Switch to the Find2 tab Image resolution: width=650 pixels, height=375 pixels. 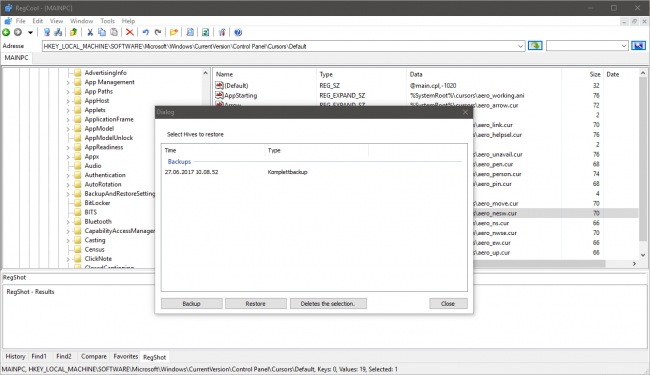[x=63, y=356]
